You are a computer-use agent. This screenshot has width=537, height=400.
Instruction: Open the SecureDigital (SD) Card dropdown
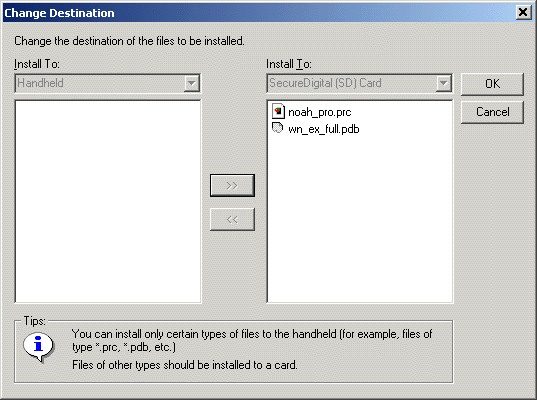click(360, 83)
